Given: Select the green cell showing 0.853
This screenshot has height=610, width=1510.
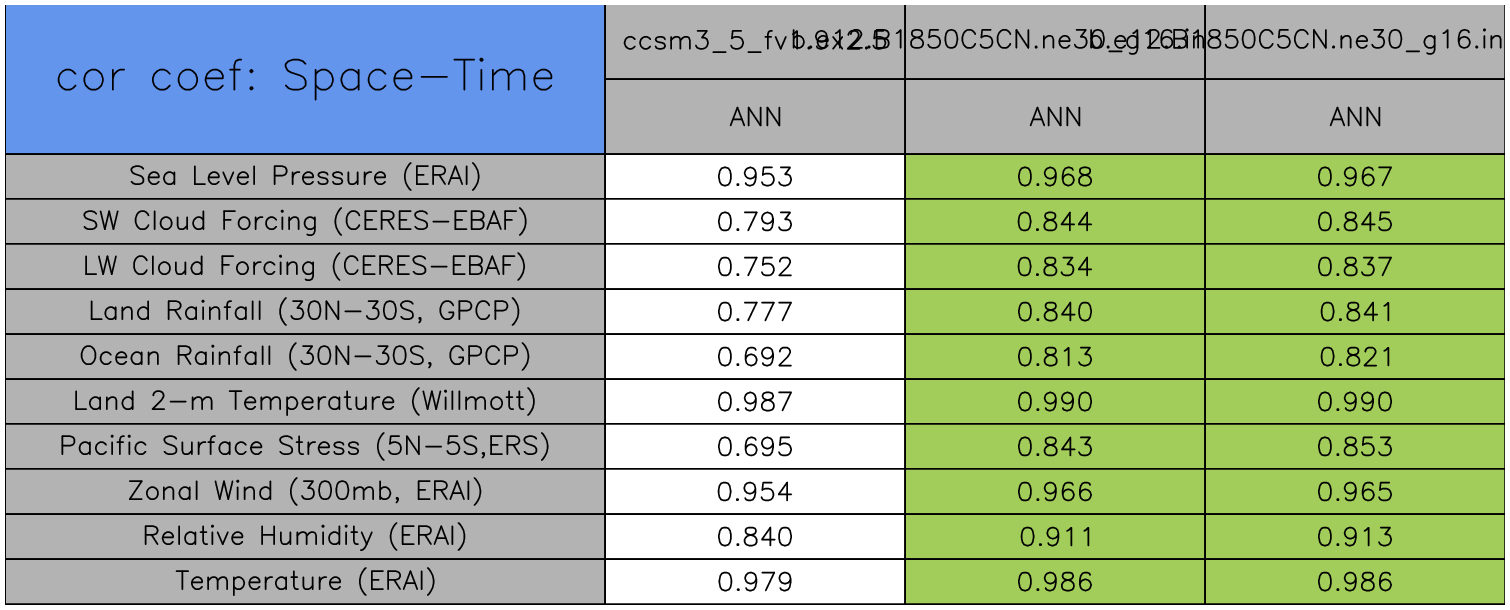Looking at the screenshot, I should click(x=1355, y=447).
